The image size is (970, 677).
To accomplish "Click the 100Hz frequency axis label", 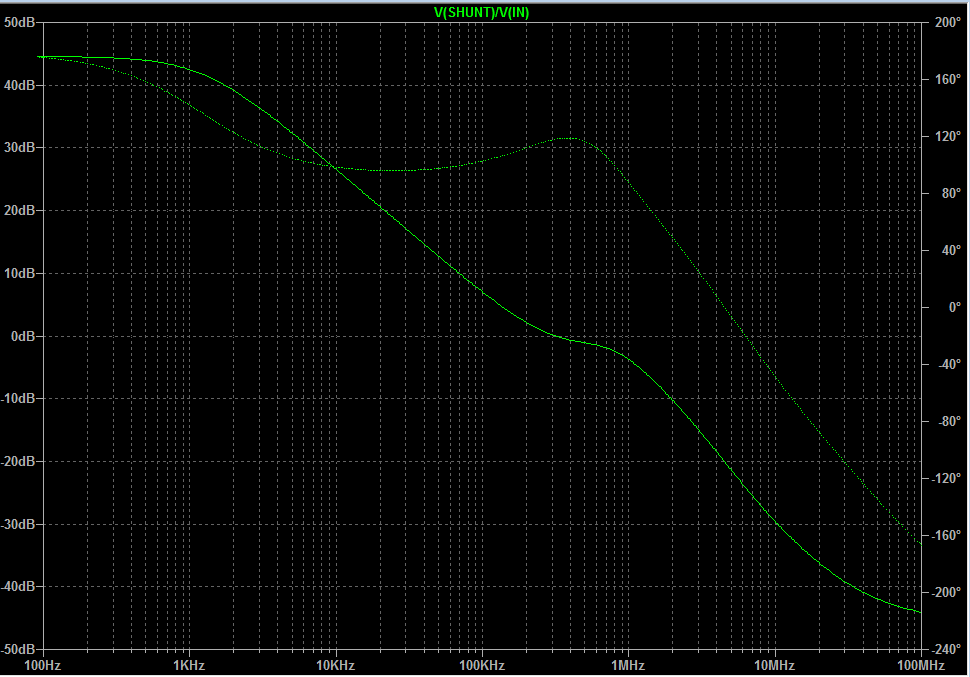I will coord(42,666).
